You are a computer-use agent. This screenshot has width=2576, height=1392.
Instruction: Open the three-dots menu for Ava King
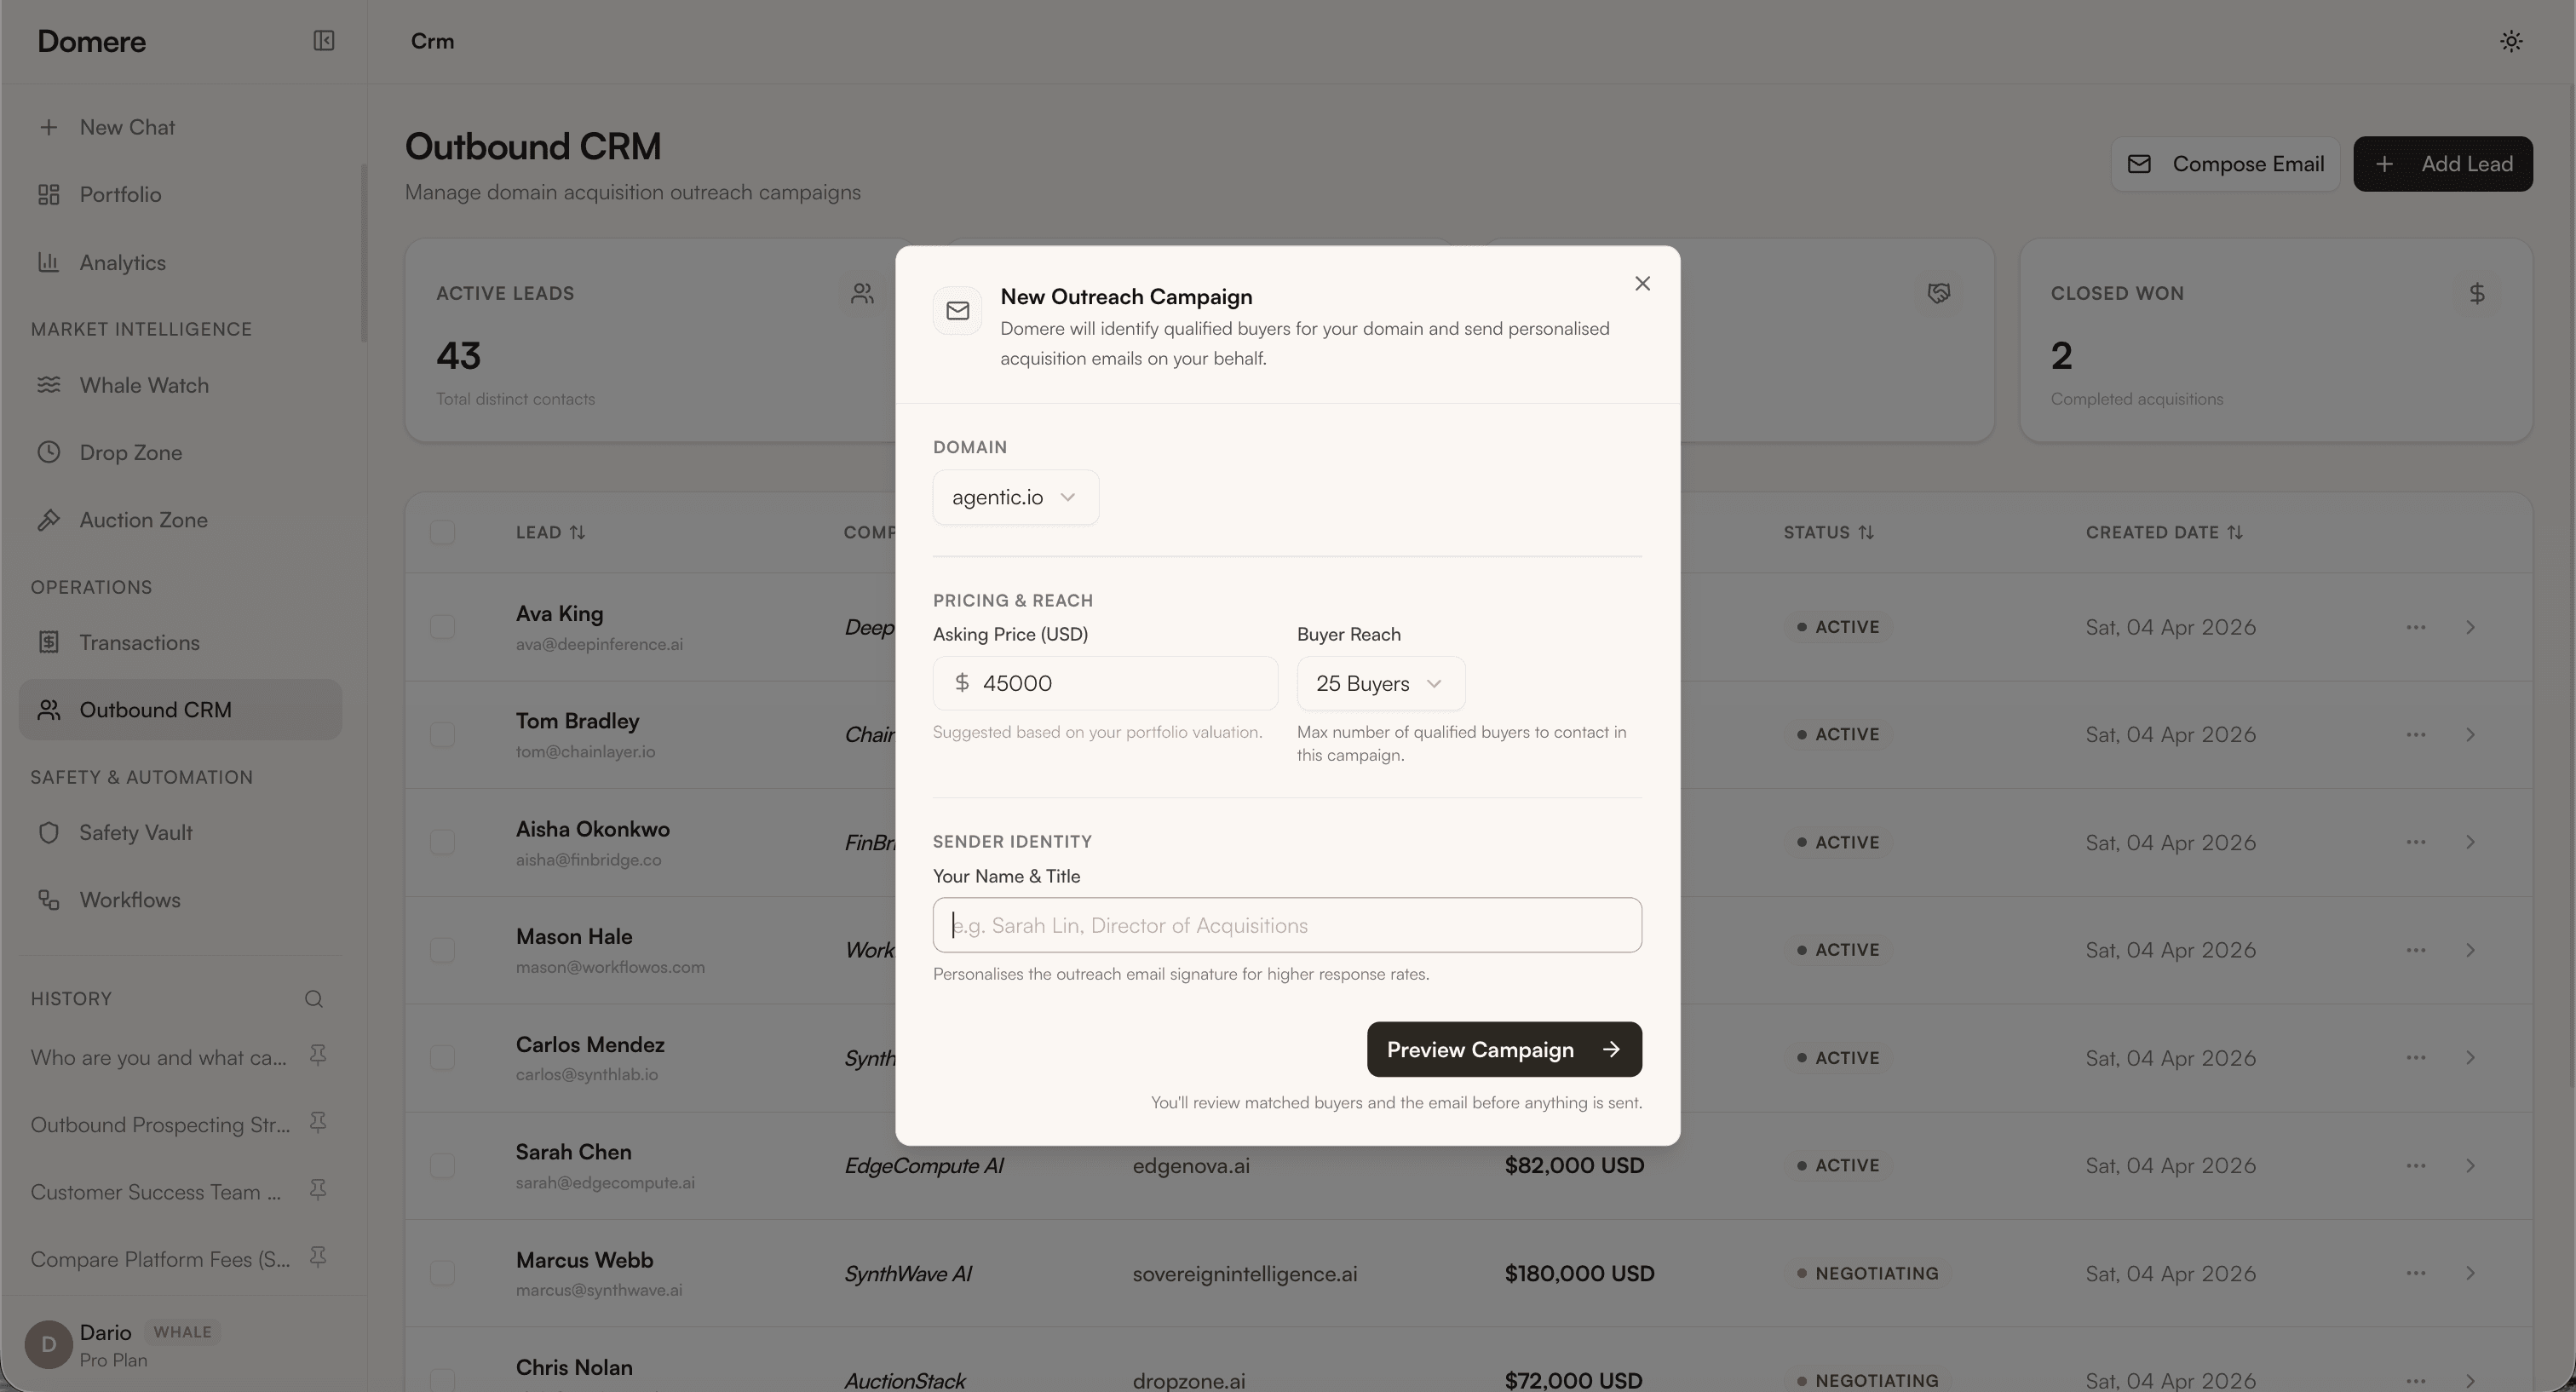(x=2415, y=627)
